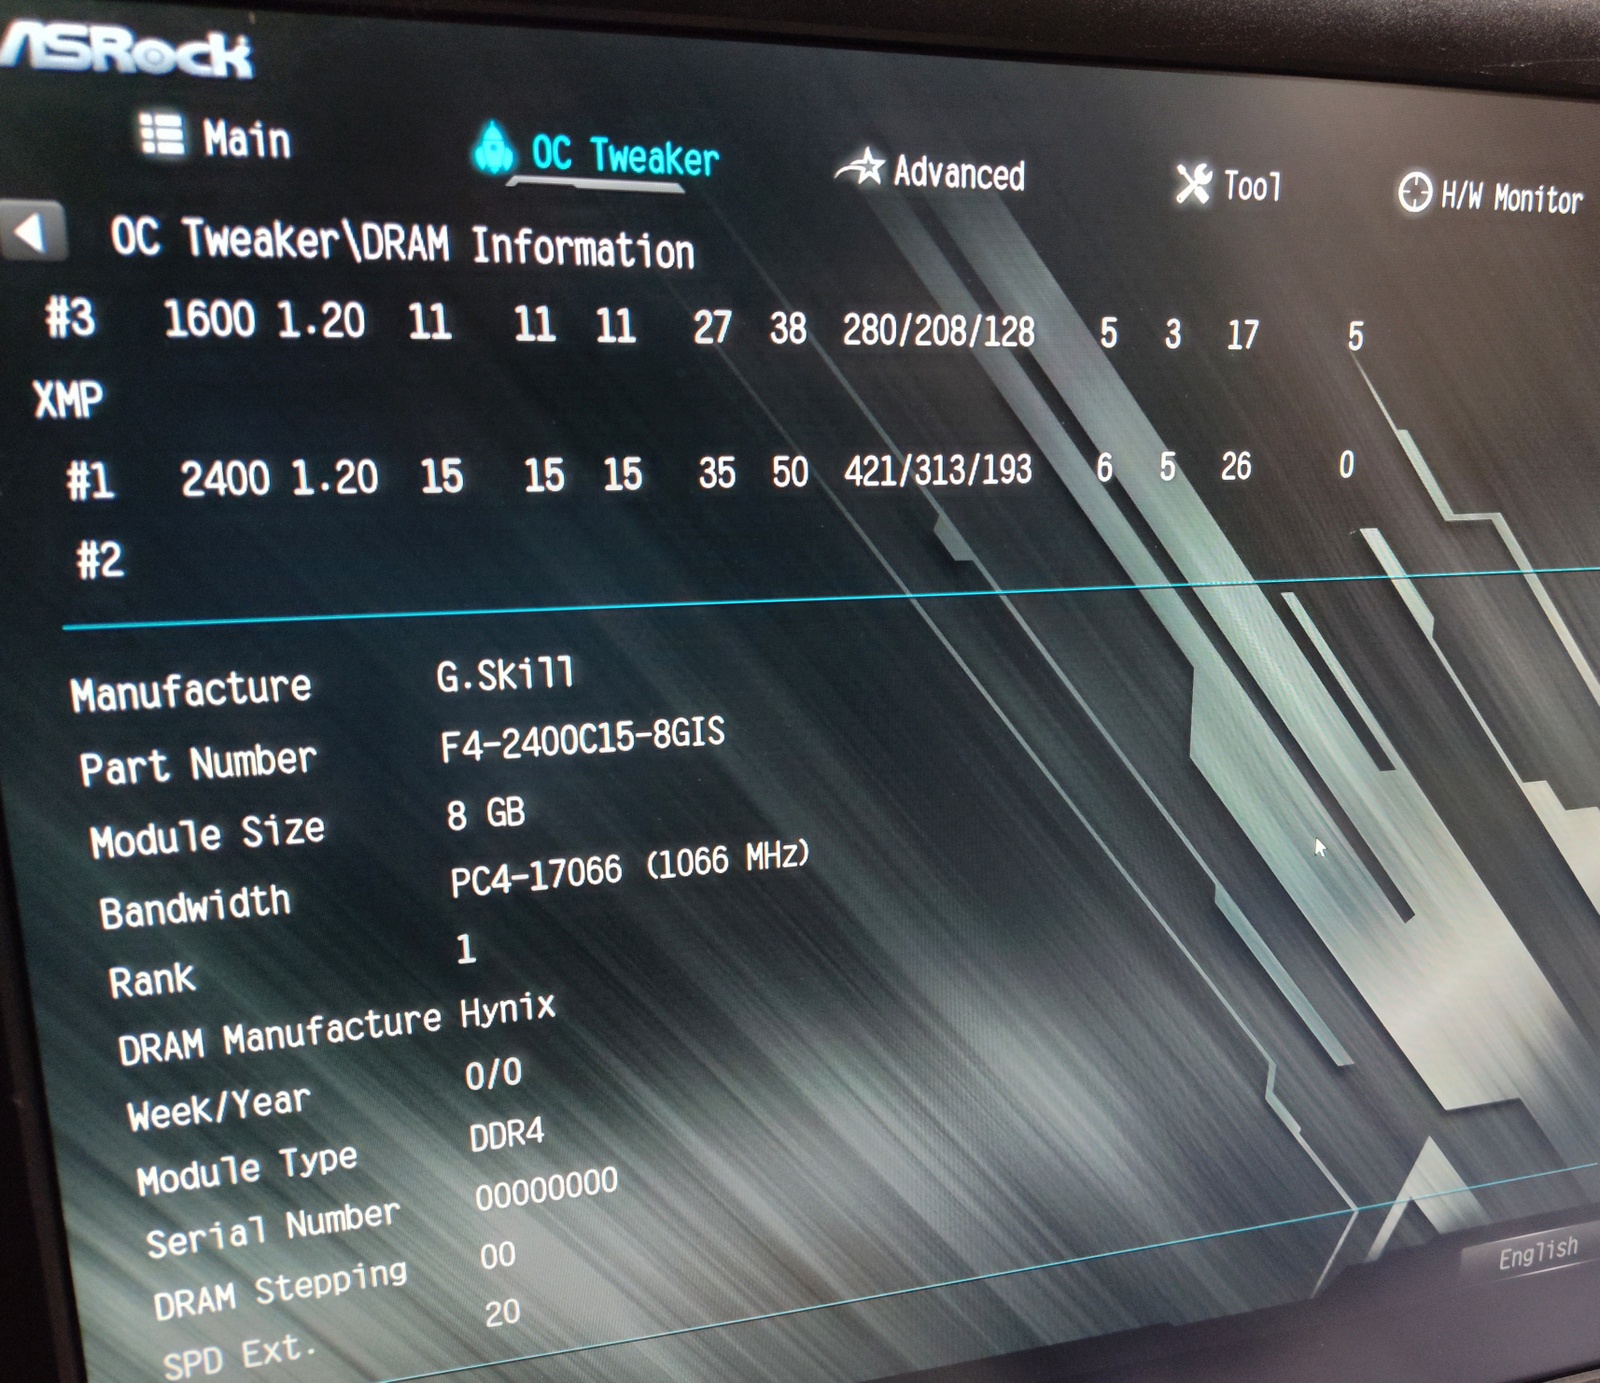Click the OC Tweaker rocket icon
Viewport: 1600px width, 1383px height.
(493, 148)
